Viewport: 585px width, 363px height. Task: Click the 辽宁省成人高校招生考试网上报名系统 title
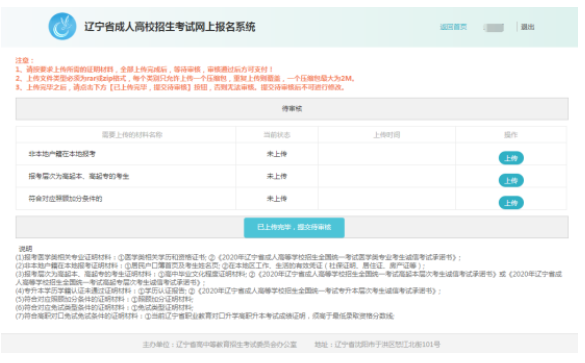[170, 27]
